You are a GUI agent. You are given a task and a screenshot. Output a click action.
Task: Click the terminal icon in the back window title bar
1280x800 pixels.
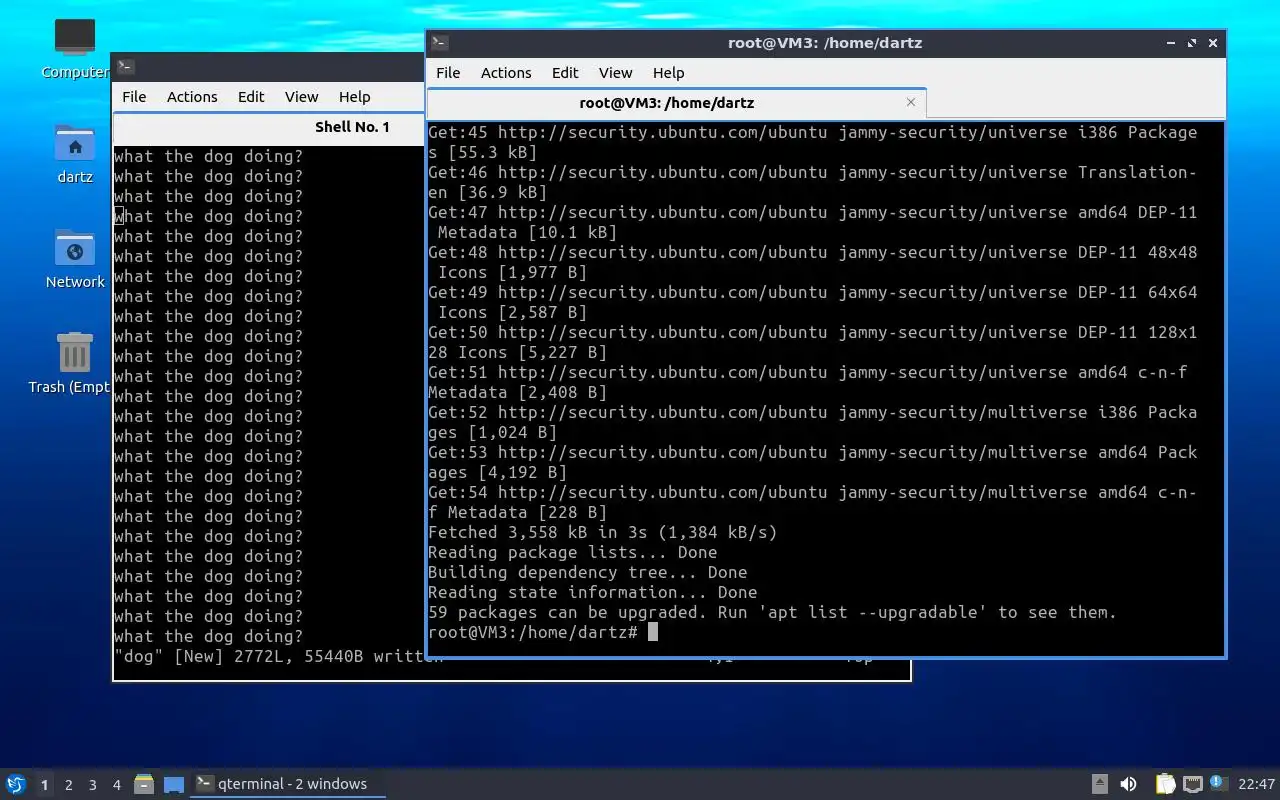[x=125, y=67]
